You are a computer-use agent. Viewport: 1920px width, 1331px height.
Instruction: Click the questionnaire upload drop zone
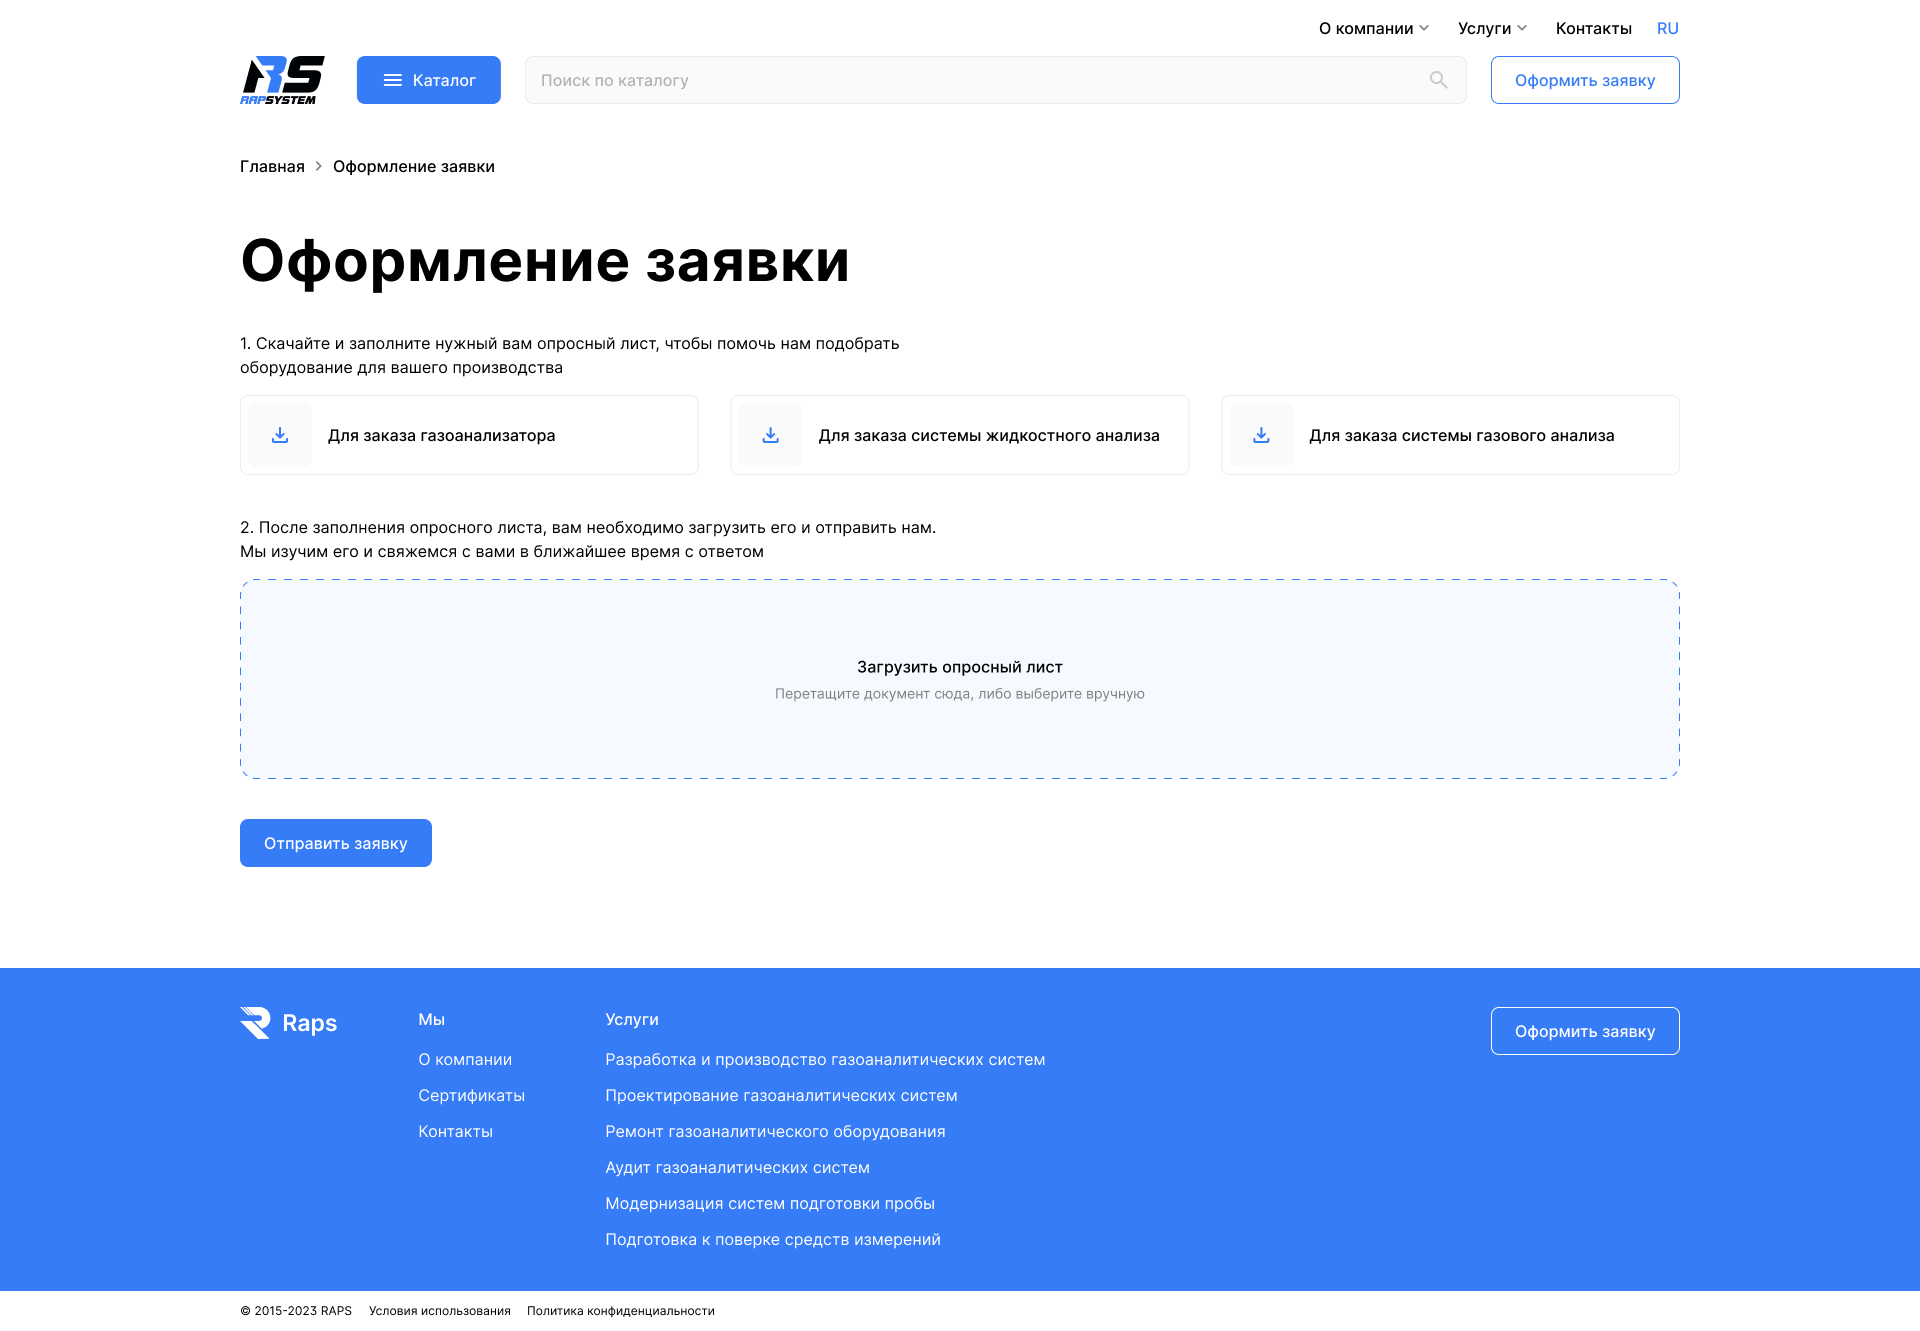coord(959,679)
